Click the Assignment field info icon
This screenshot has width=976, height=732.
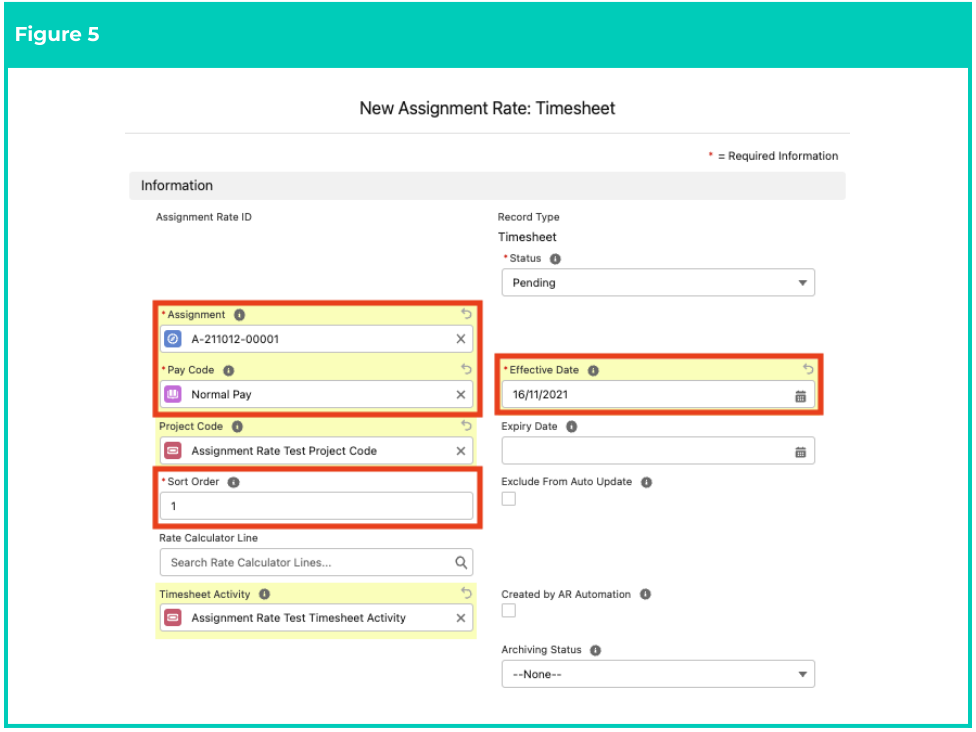[240, 315]
